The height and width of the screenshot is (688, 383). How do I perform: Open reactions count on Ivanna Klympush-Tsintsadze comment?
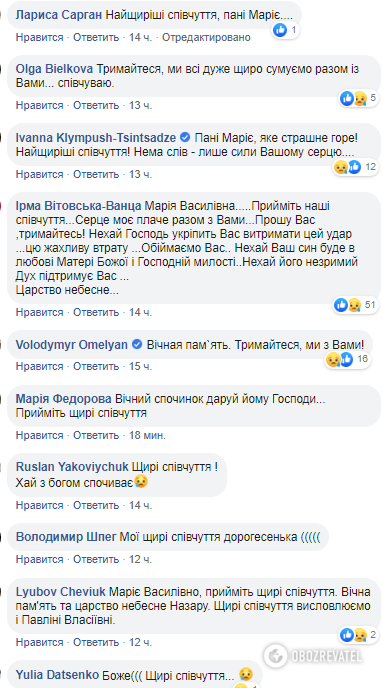355,167
